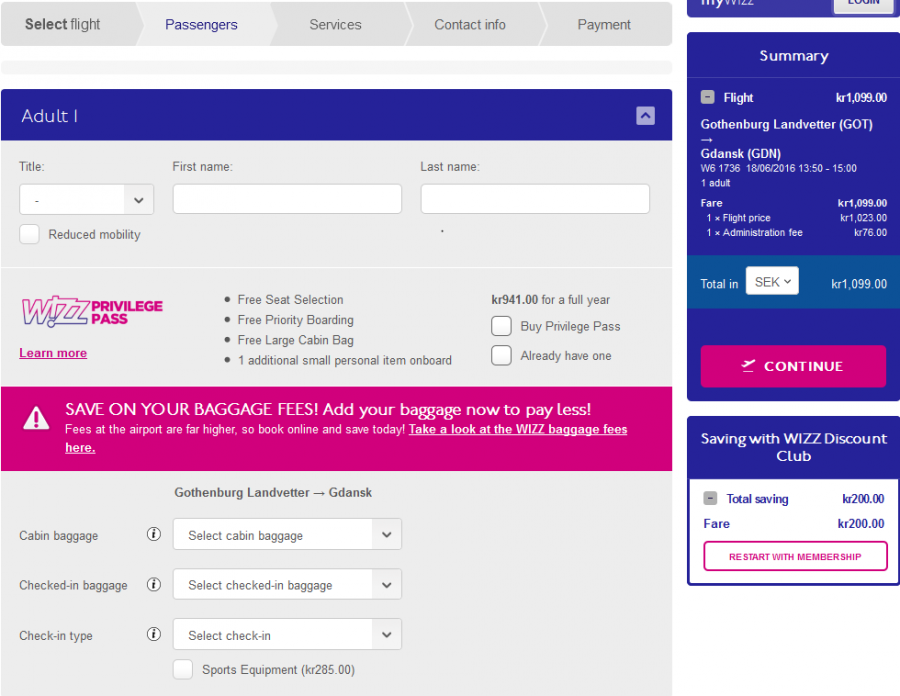Click the flight number W6 1736 line
Image resolution: width=900 pixels, height=696 pixels.
point(778,168)
